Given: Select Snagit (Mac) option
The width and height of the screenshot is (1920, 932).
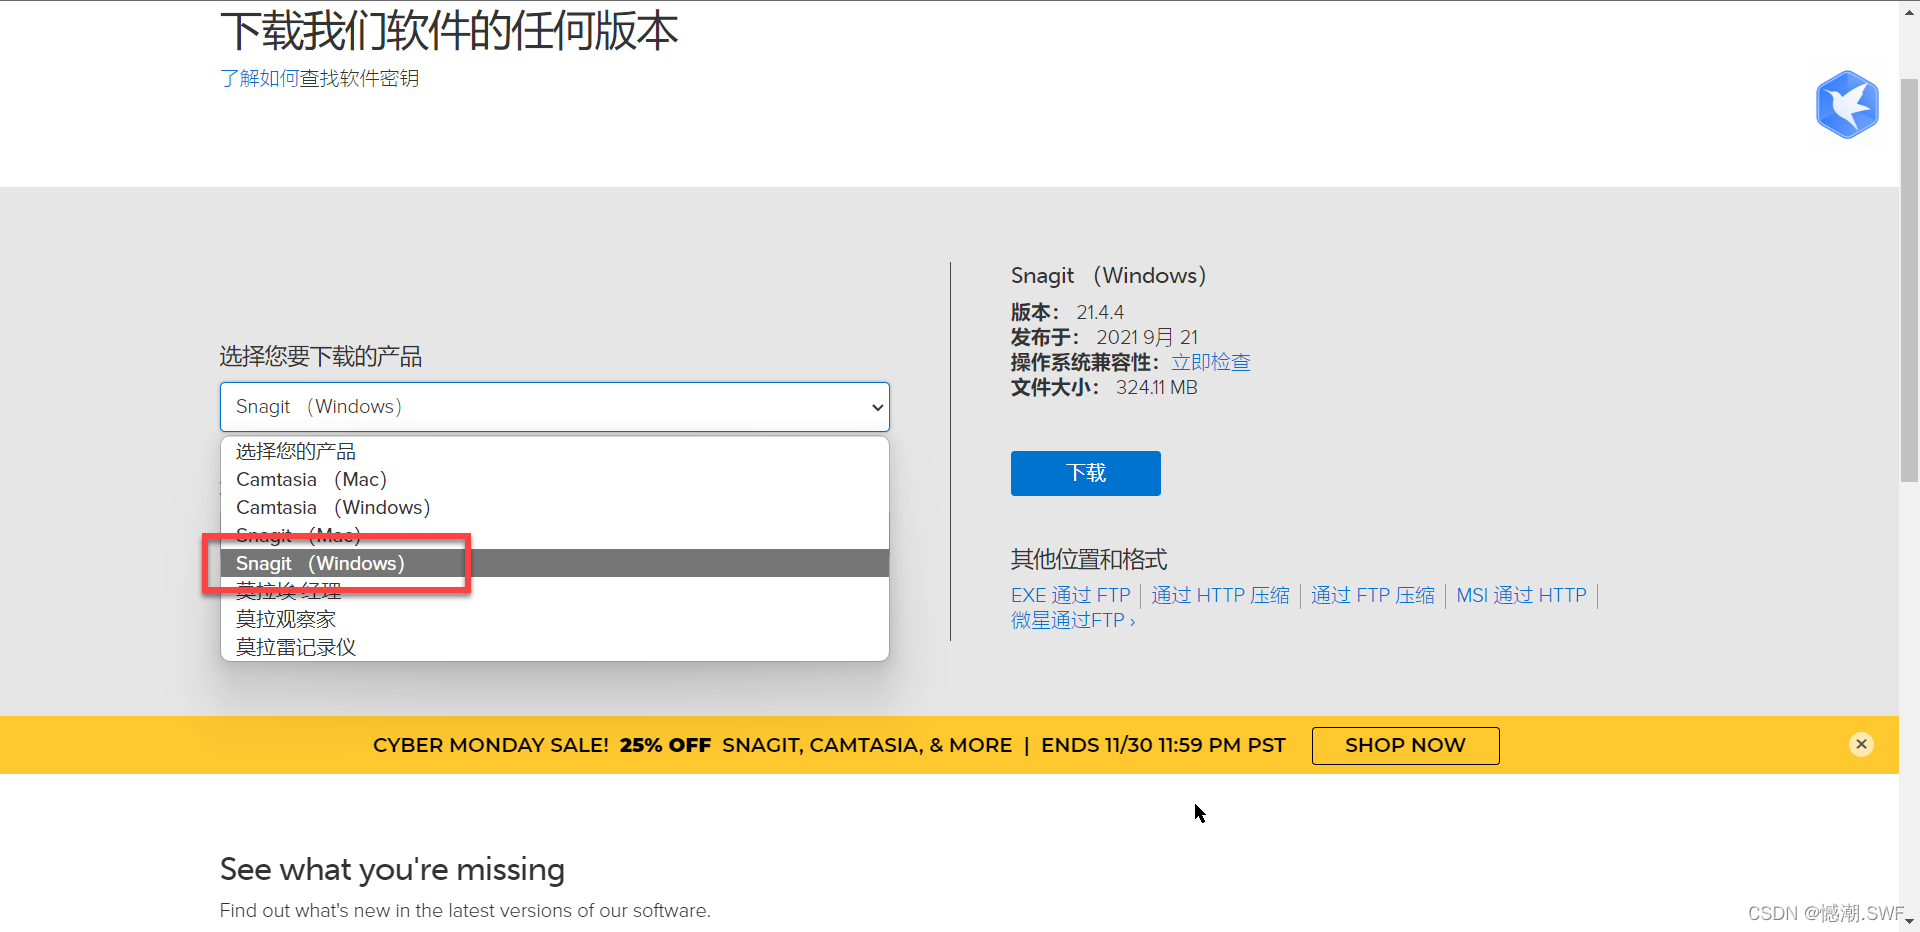Looking at the screenshot, I should click(x=555, y=535).
